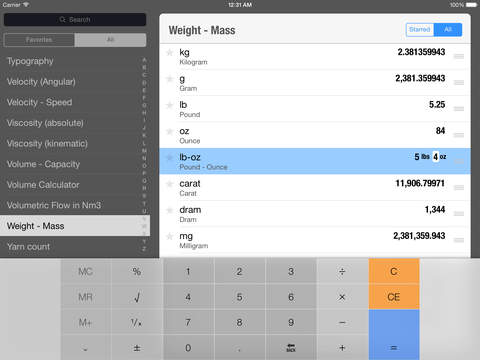Tap the reciprocal 1/x key
This screenshot has width=480, height=360.
pos(137,322)
